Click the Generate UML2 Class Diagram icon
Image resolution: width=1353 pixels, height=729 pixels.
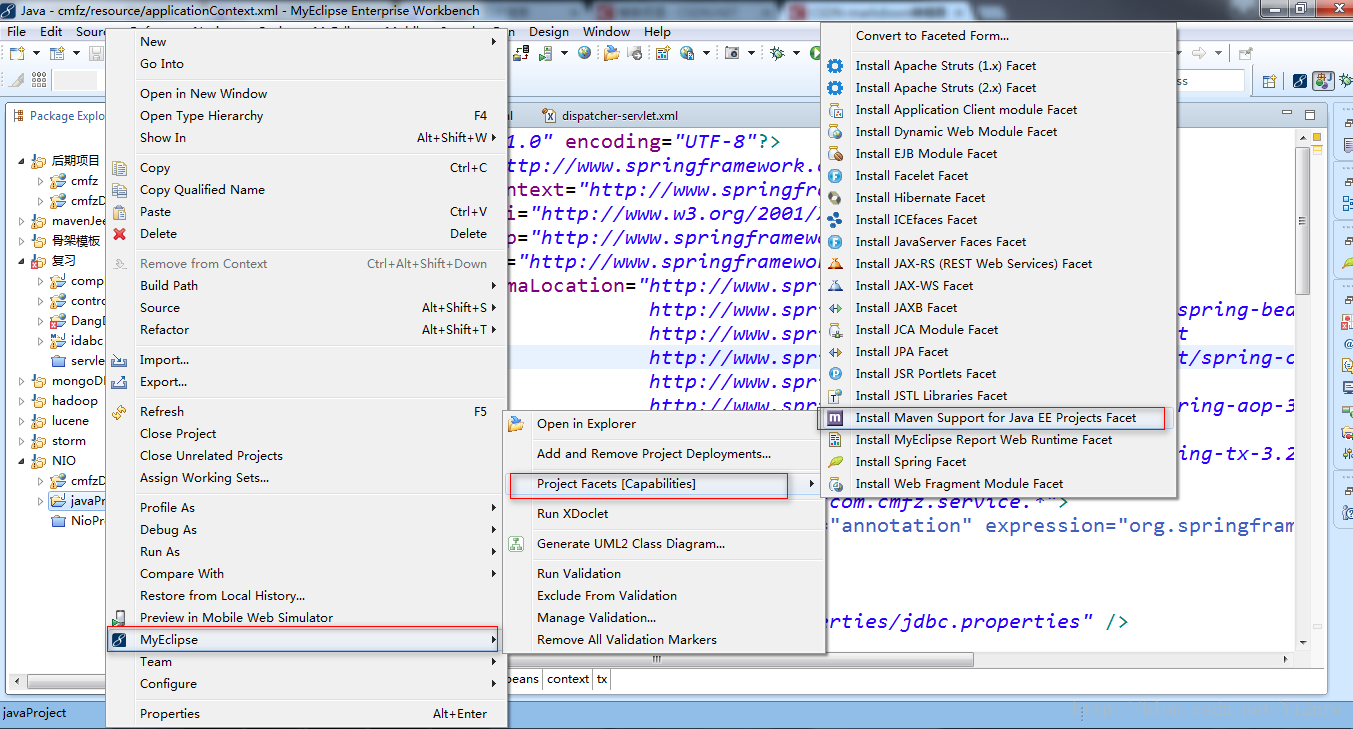(516, 544)
